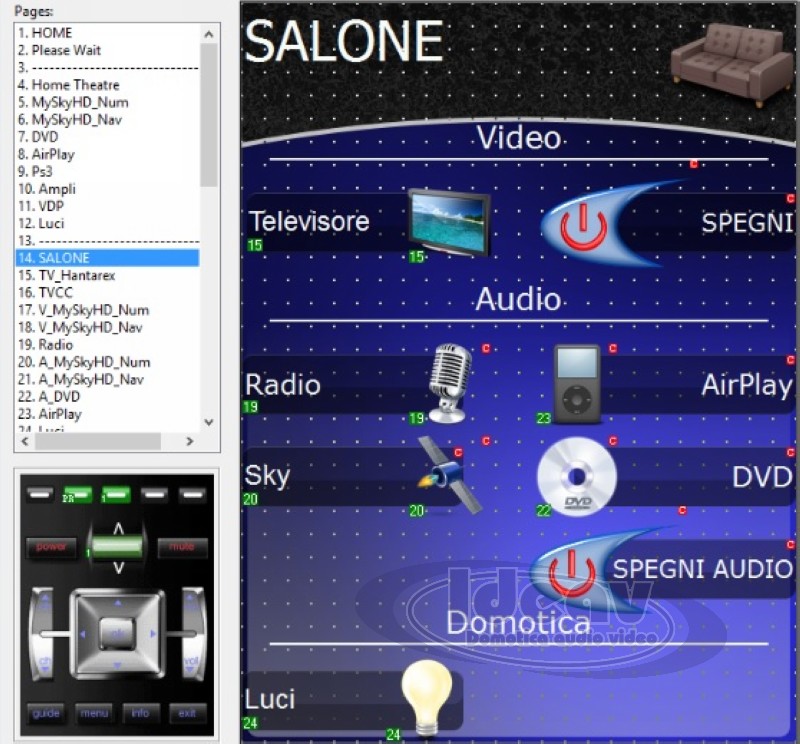Click the red power icon beside SPEGNI
800x744 pixels.
(584, 229)
